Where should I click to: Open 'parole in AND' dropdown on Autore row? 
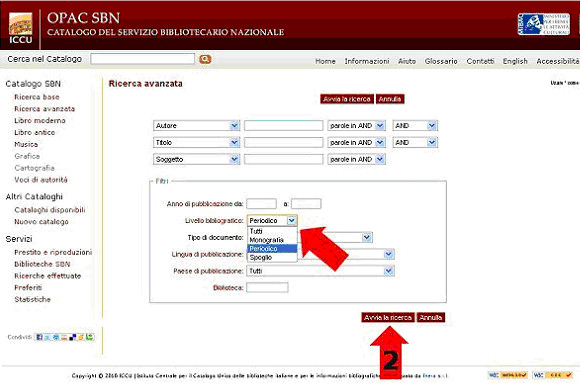pos(356,125)
